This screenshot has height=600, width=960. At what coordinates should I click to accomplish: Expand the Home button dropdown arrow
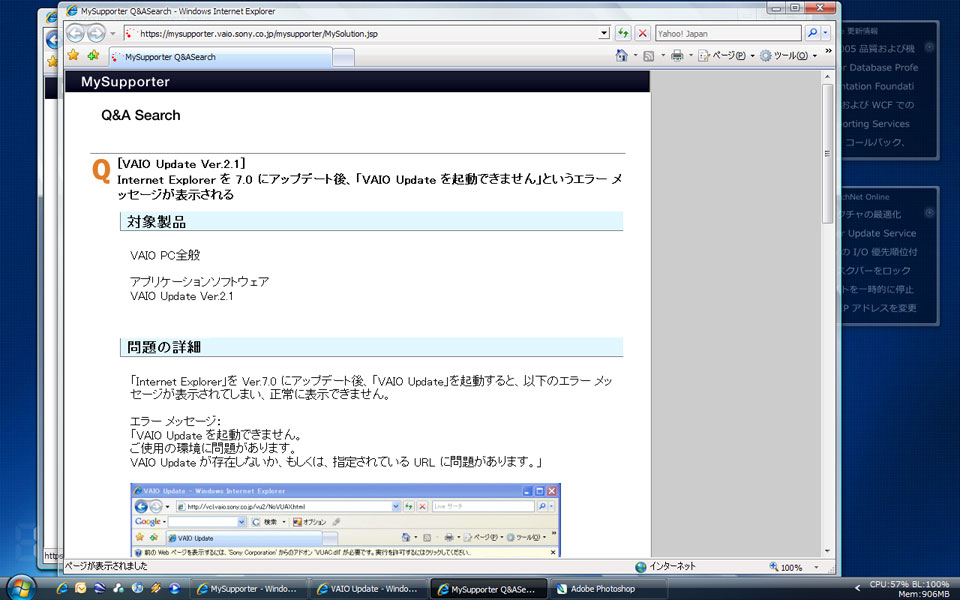tap(635, 56)
